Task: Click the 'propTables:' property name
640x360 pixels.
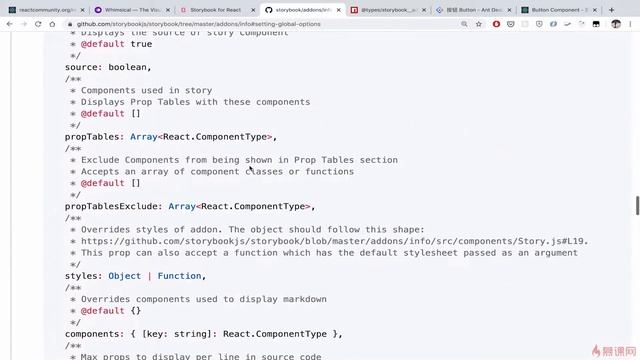Action: [x=94, y=137]
